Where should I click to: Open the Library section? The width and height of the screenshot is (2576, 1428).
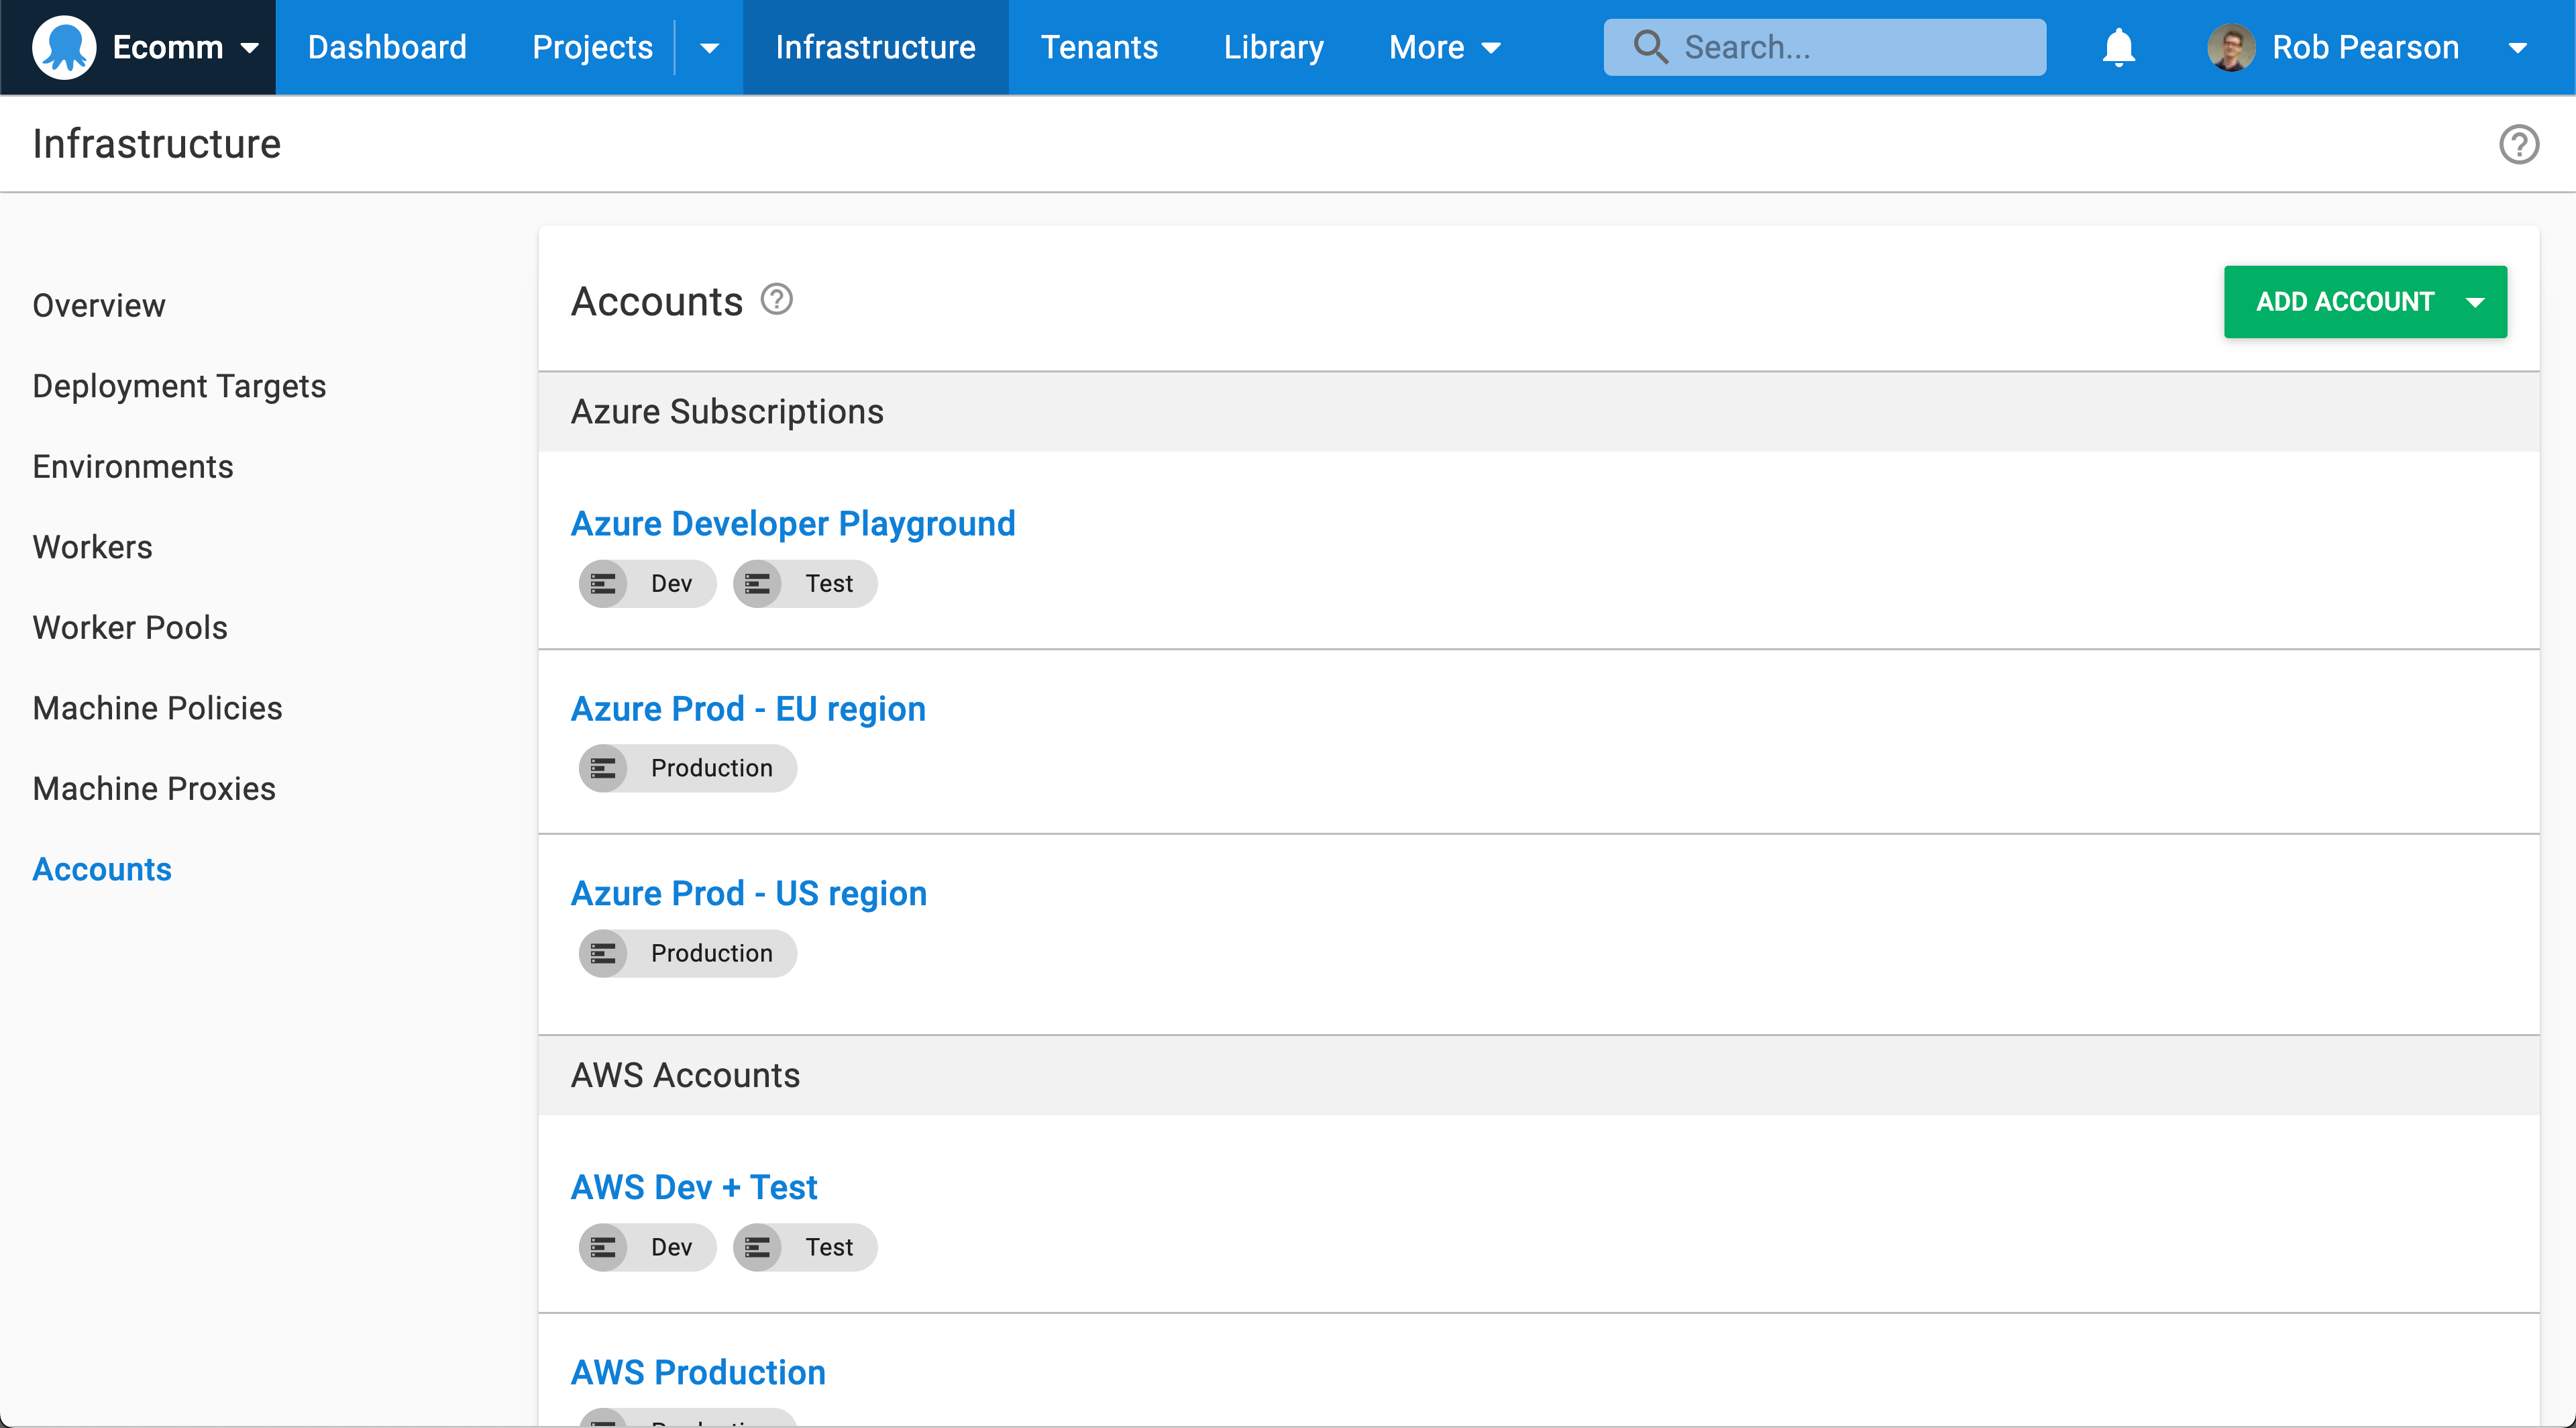(x=1272, y=46)
